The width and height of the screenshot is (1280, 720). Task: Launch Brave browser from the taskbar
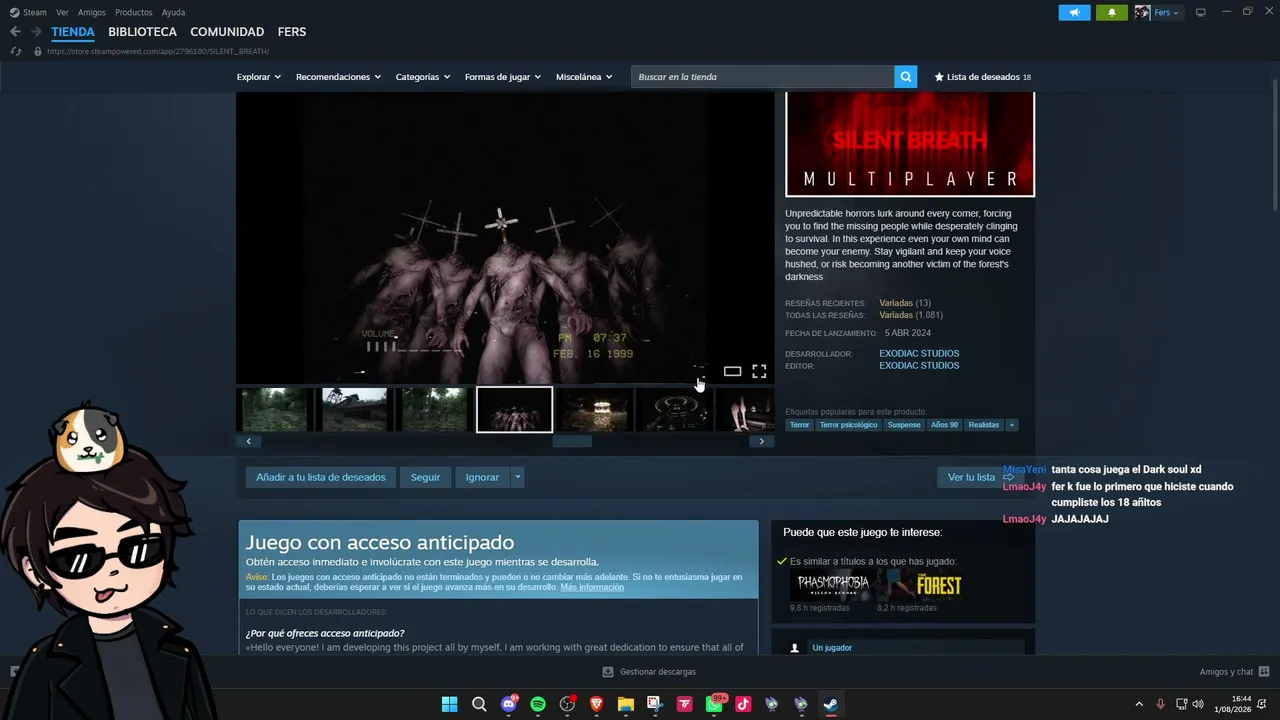(x=597, y=704)
